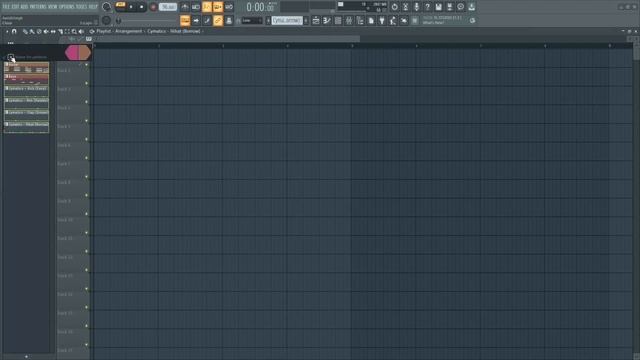Select the Slice tool in playlist toolbar
Image resolution: width=640 pixels, height=360 pixels.
60,31
